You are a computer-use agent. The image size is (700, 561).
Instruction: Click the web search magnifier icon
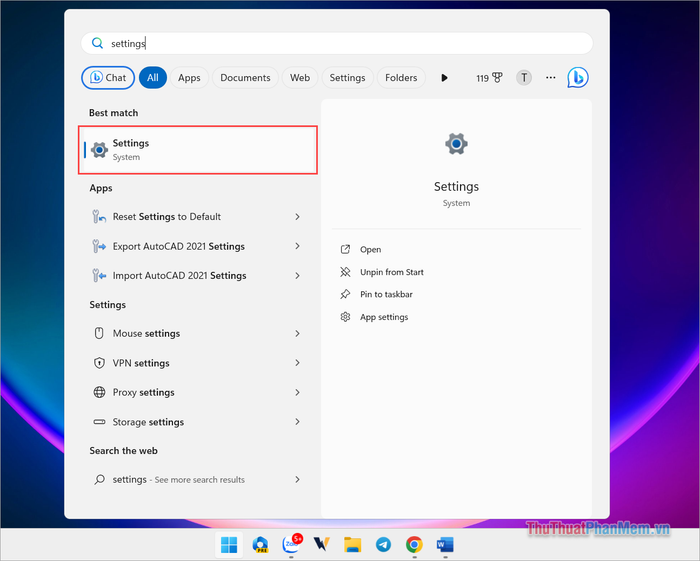tap(100, 479)
